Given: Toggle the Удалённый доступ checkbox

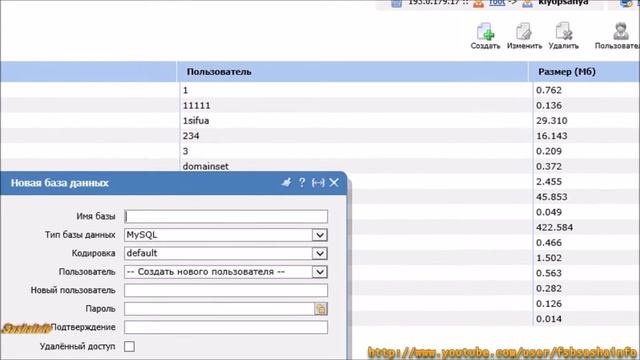Looking at the screenshot, I should tap(129, 347).
